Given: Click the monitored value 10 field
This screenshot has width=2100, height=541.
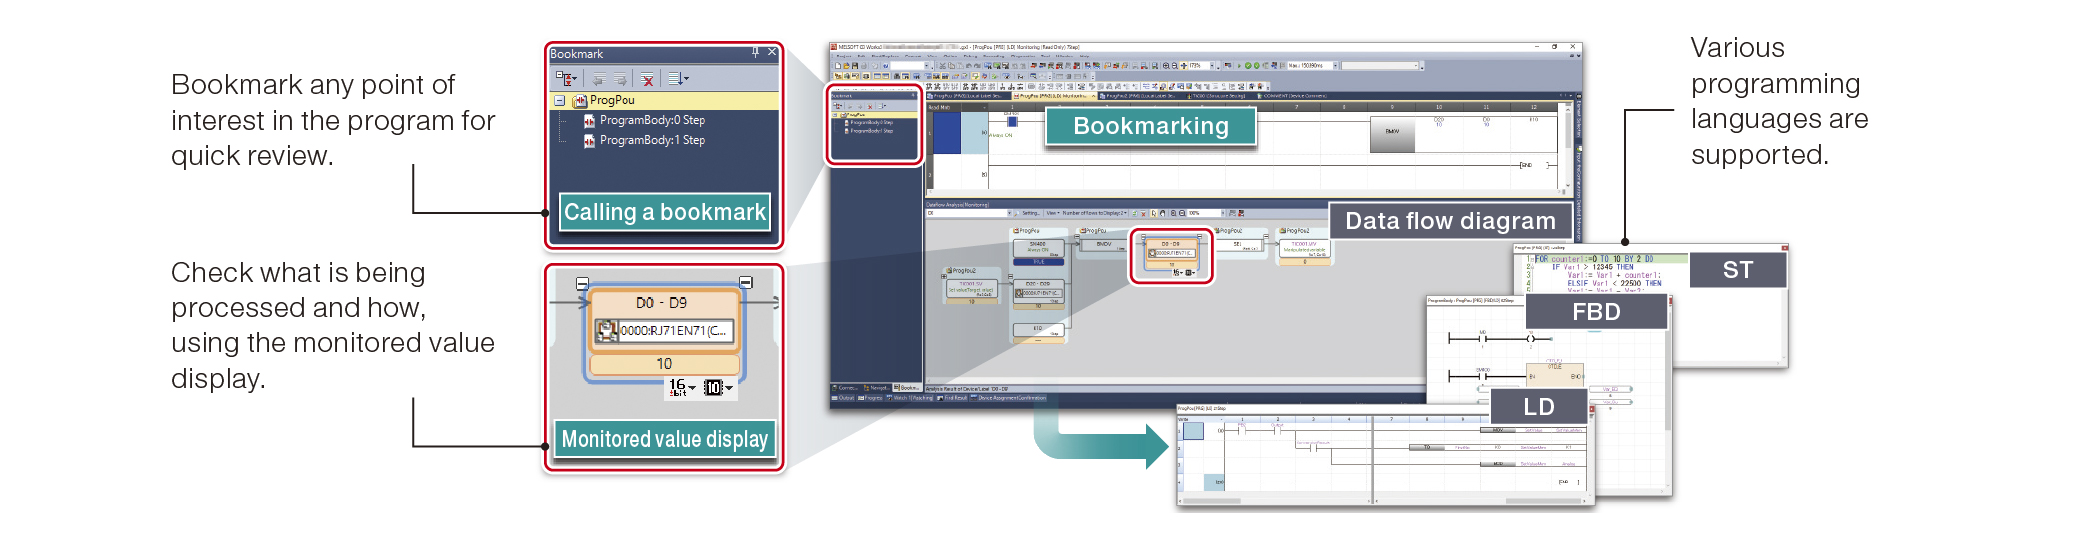Looking at the screenshot, I should (x=664, y=364).
